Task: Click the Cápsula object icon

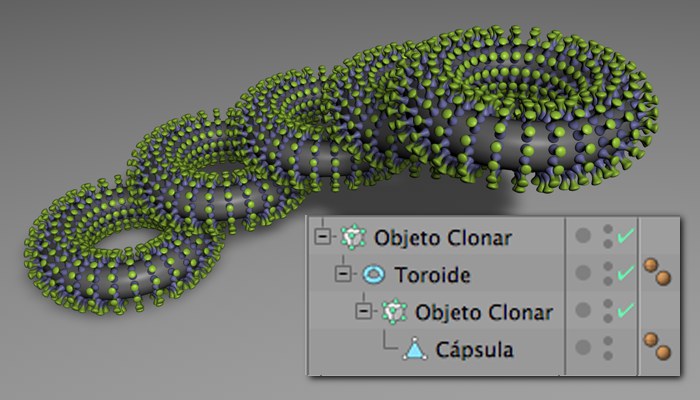Action: 415,349
